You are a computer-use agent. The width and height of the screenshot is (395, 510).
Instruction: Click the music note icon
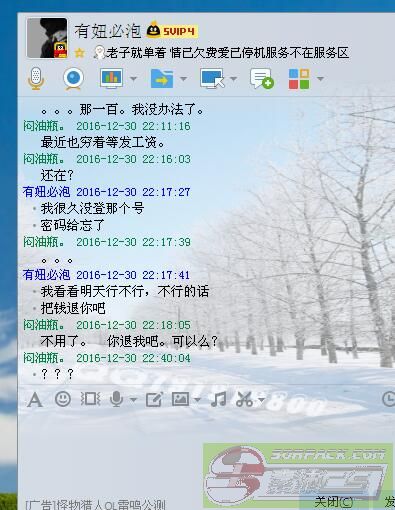tap(219, 399)
